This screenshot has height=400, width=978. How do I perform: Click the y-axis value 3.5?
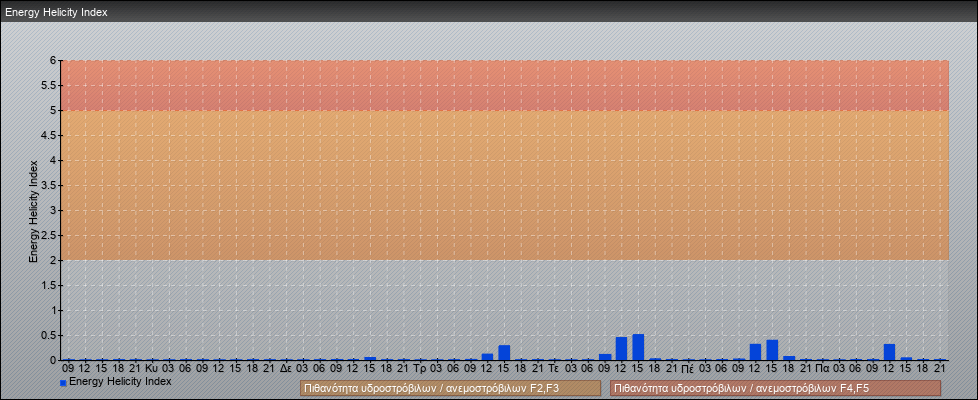tap(50, 185)
